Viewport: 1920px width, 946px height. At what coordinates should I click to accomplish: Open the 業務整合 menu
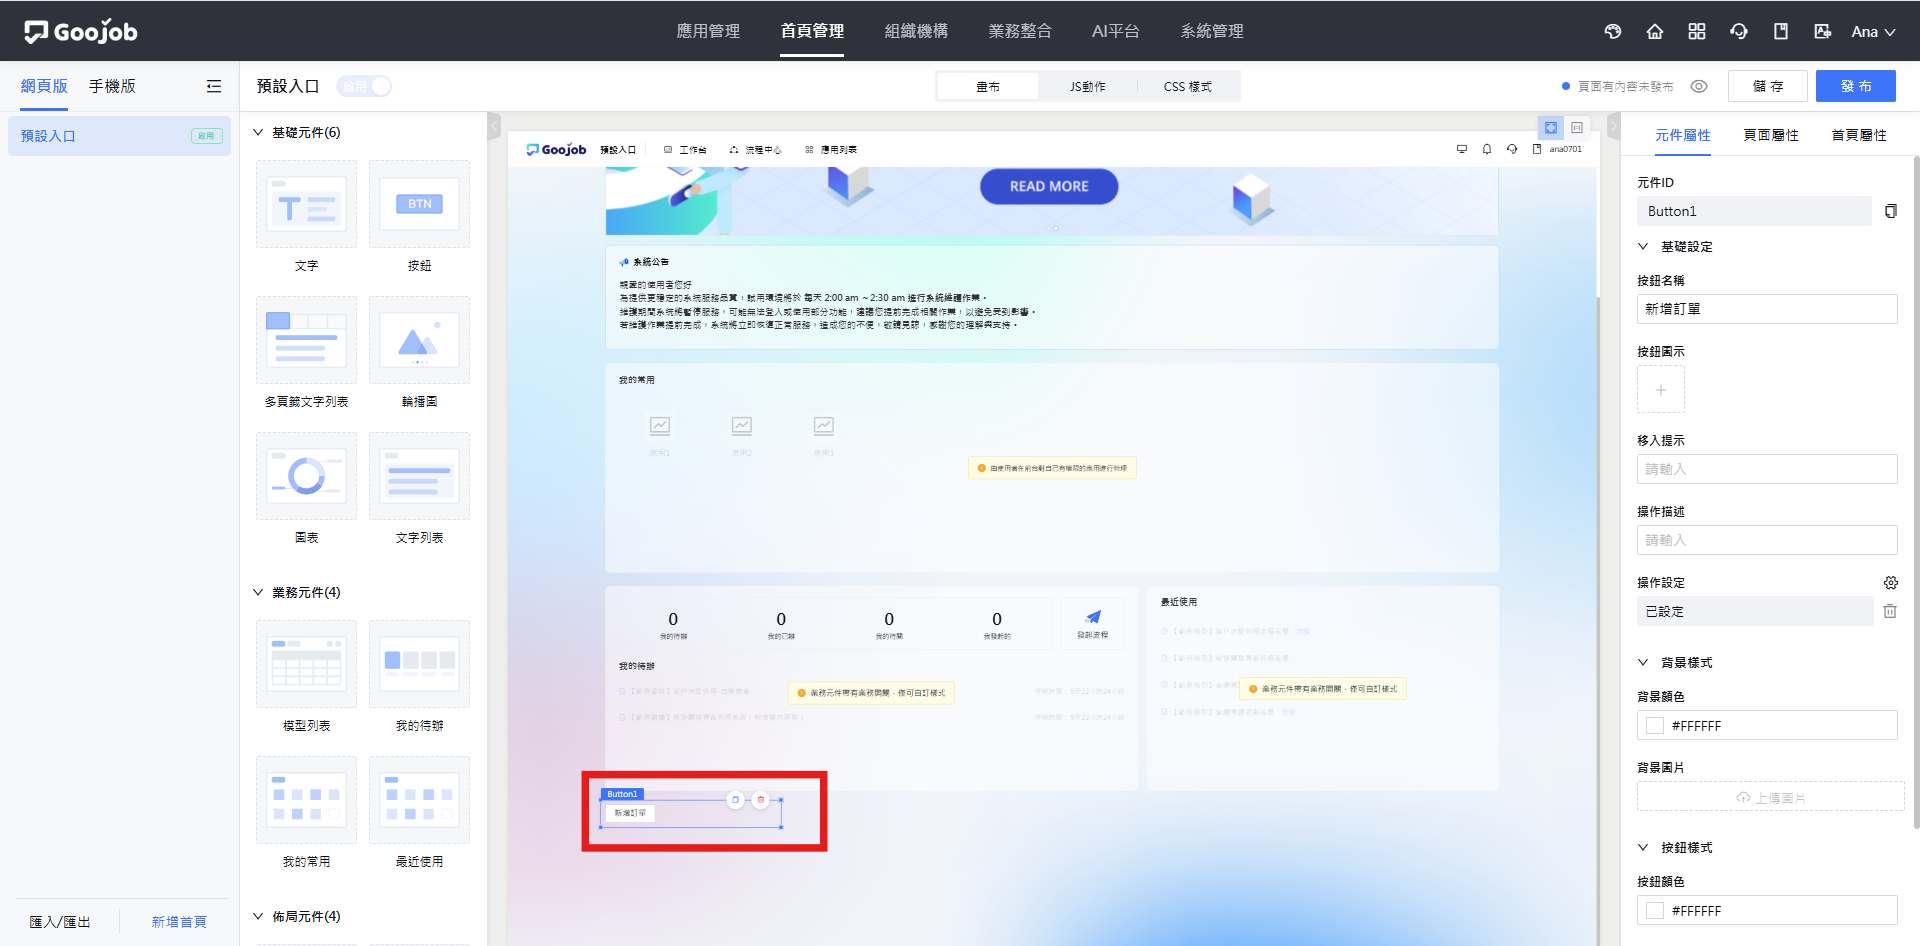tap(1020, 31)
